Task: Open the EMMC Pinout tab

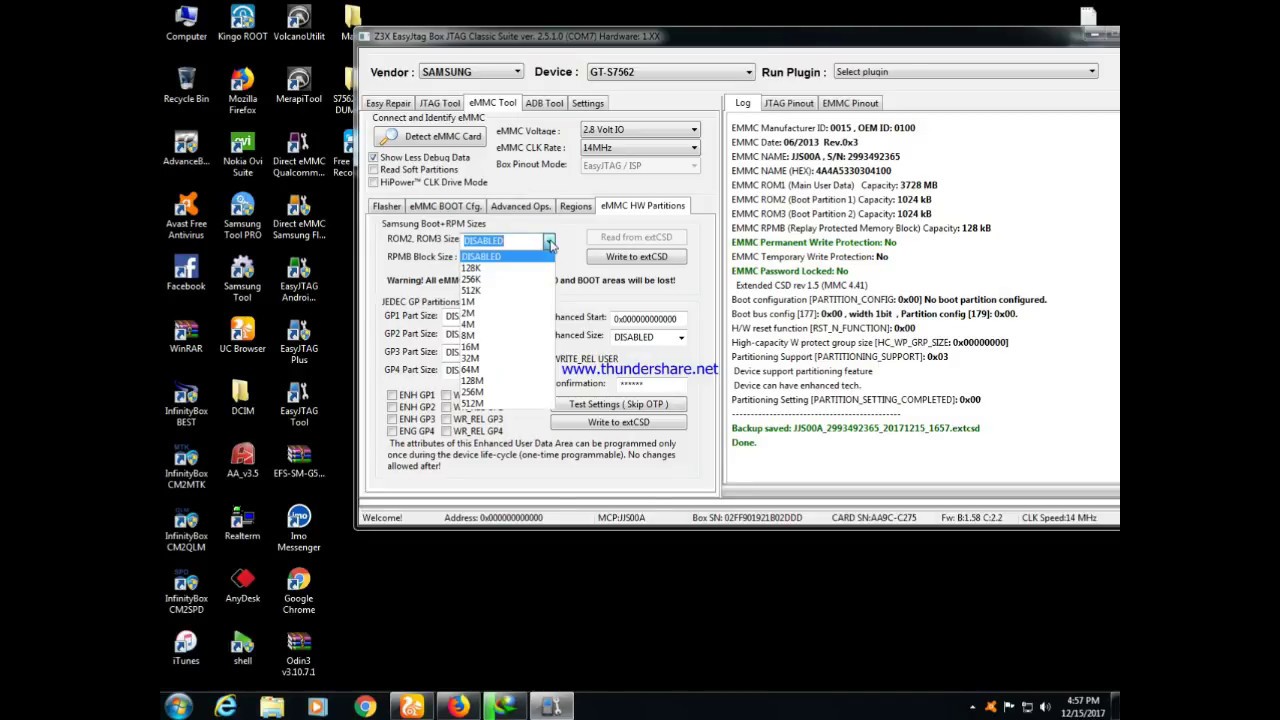Action: click(851, 103)
